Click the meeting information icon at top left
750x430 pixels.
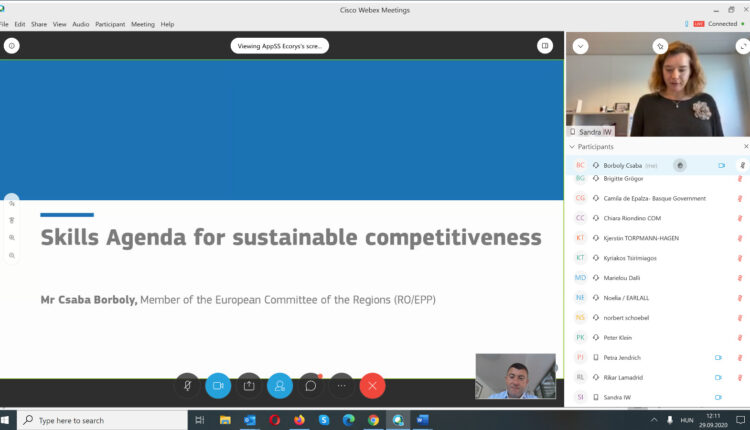[x=11, y=45]
